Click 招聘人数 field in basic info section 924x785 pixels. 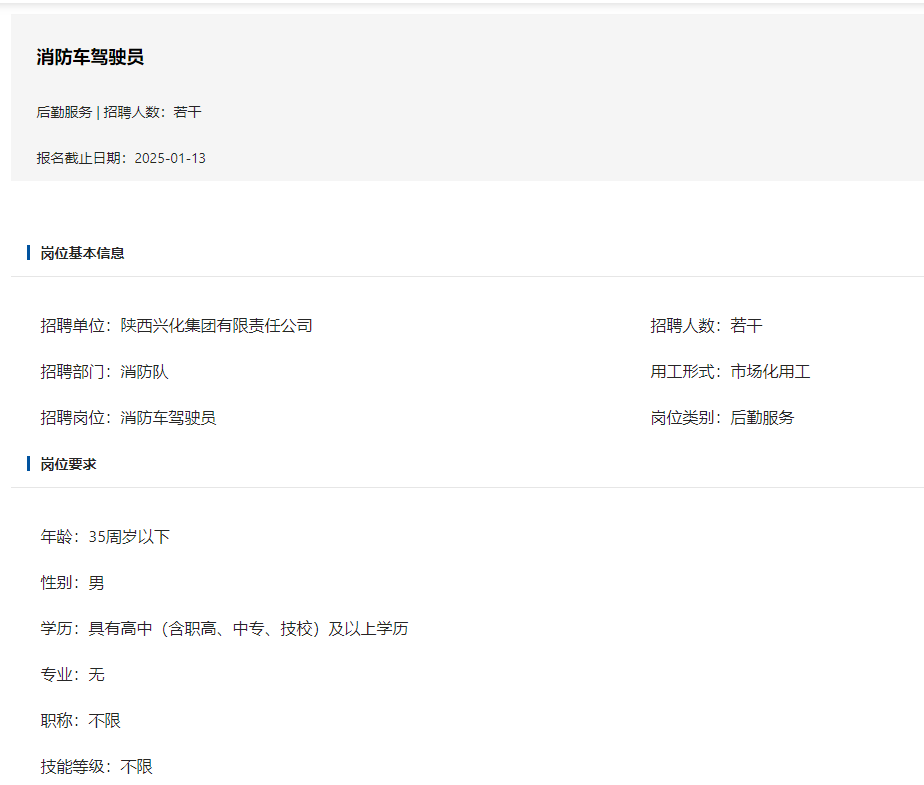[706, 326]
